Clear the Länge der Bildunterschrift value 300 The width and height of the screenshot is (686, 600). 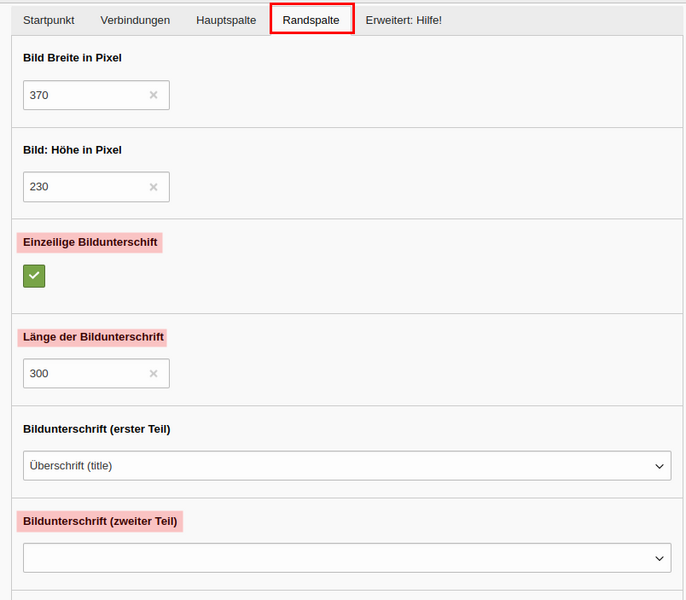tap(154, 373)
